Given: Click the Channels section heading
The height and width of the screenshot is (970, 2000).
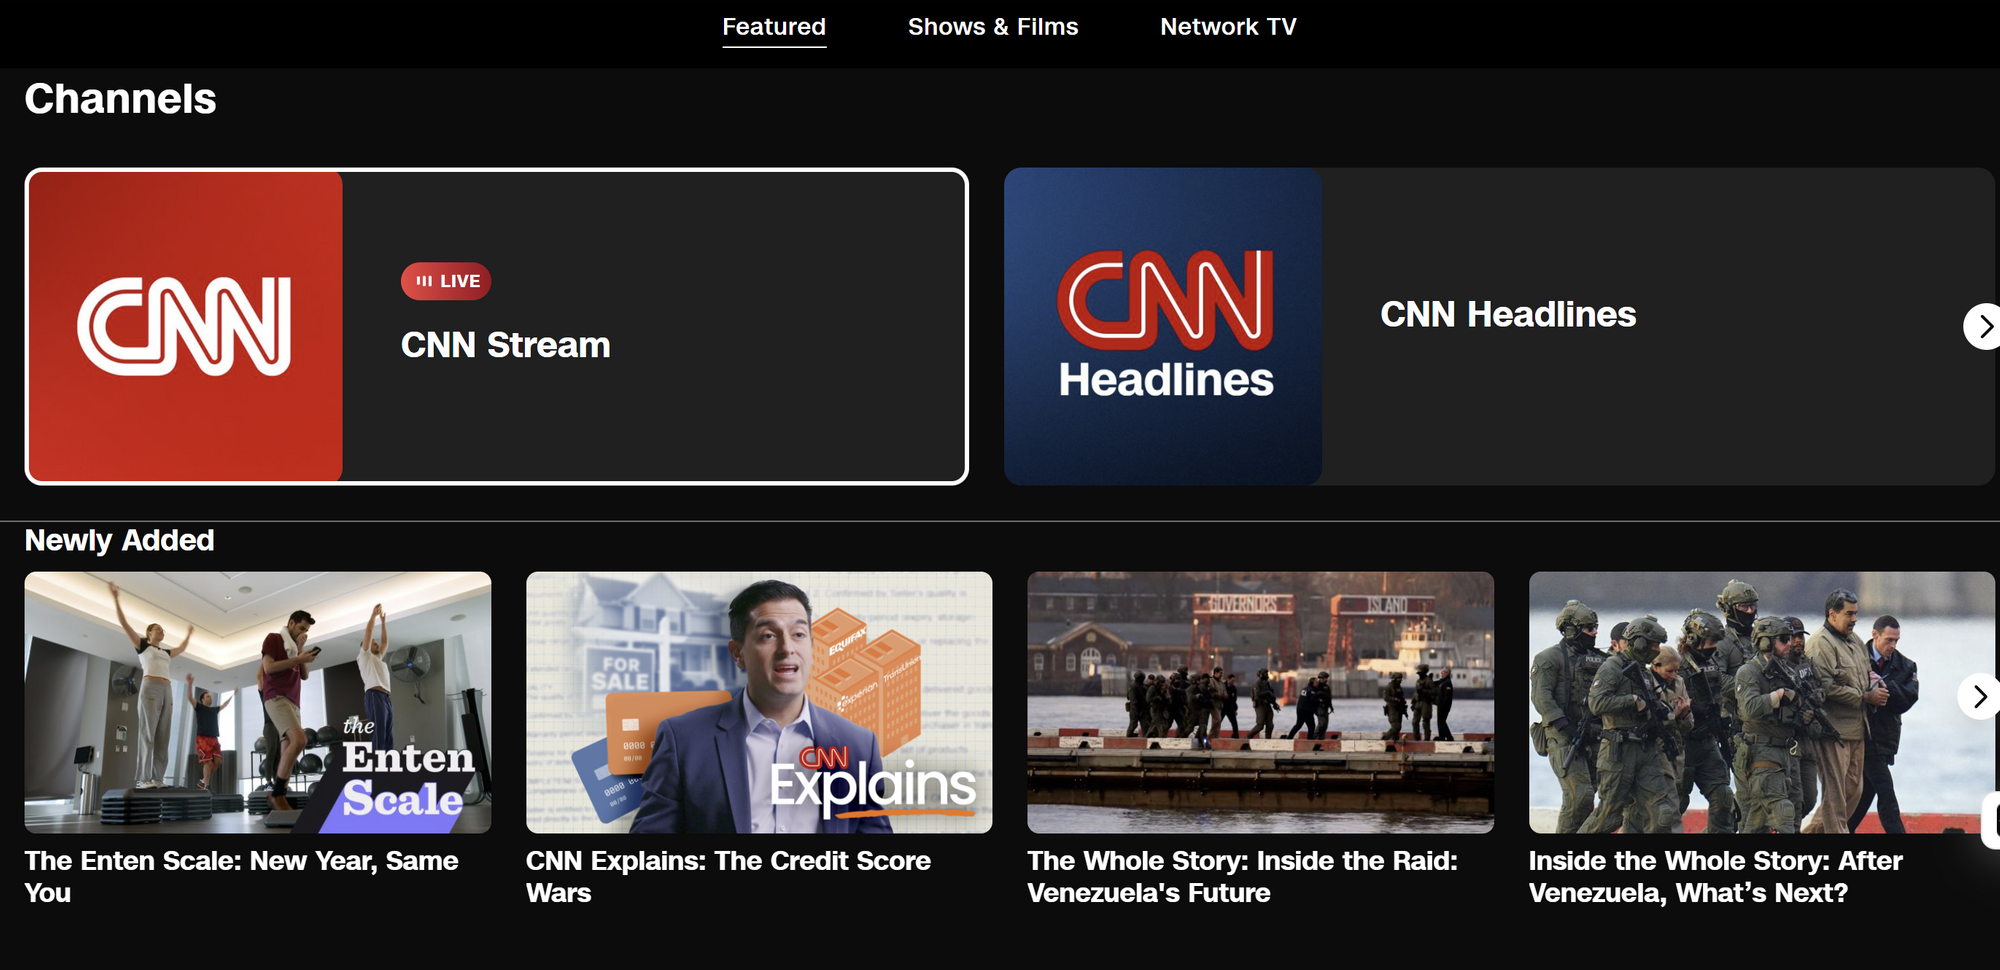Looking at the screenshot, I should (120, 99).
